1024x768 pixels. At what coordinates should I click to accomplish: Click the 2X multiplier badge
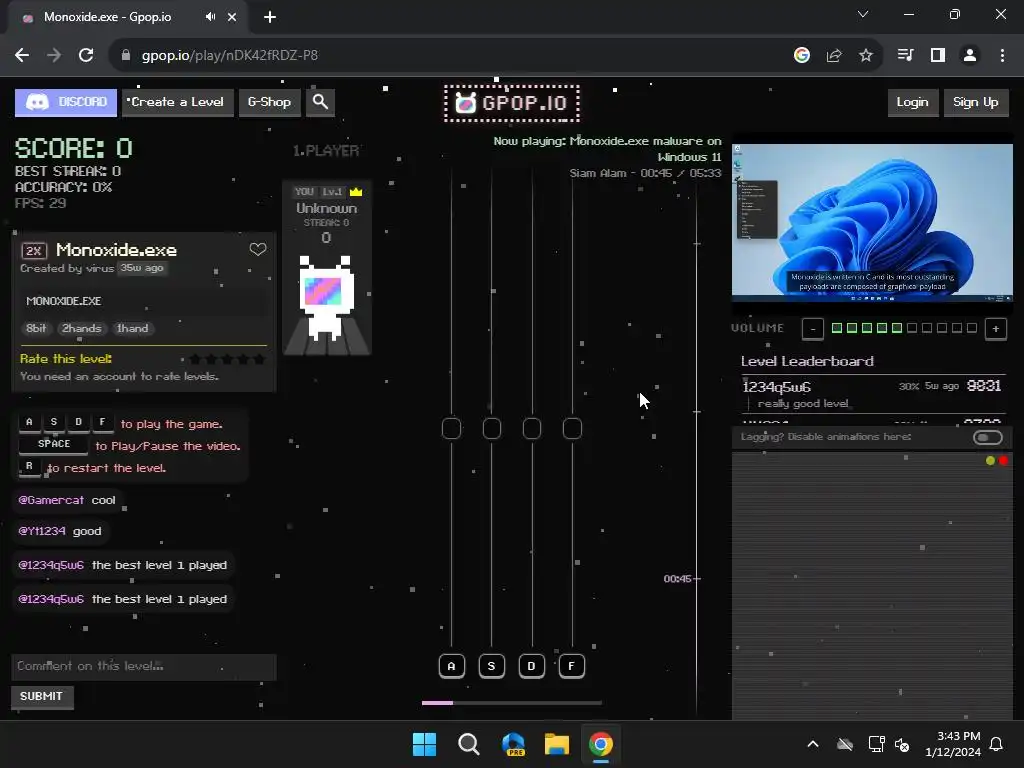tap(34, 251)
